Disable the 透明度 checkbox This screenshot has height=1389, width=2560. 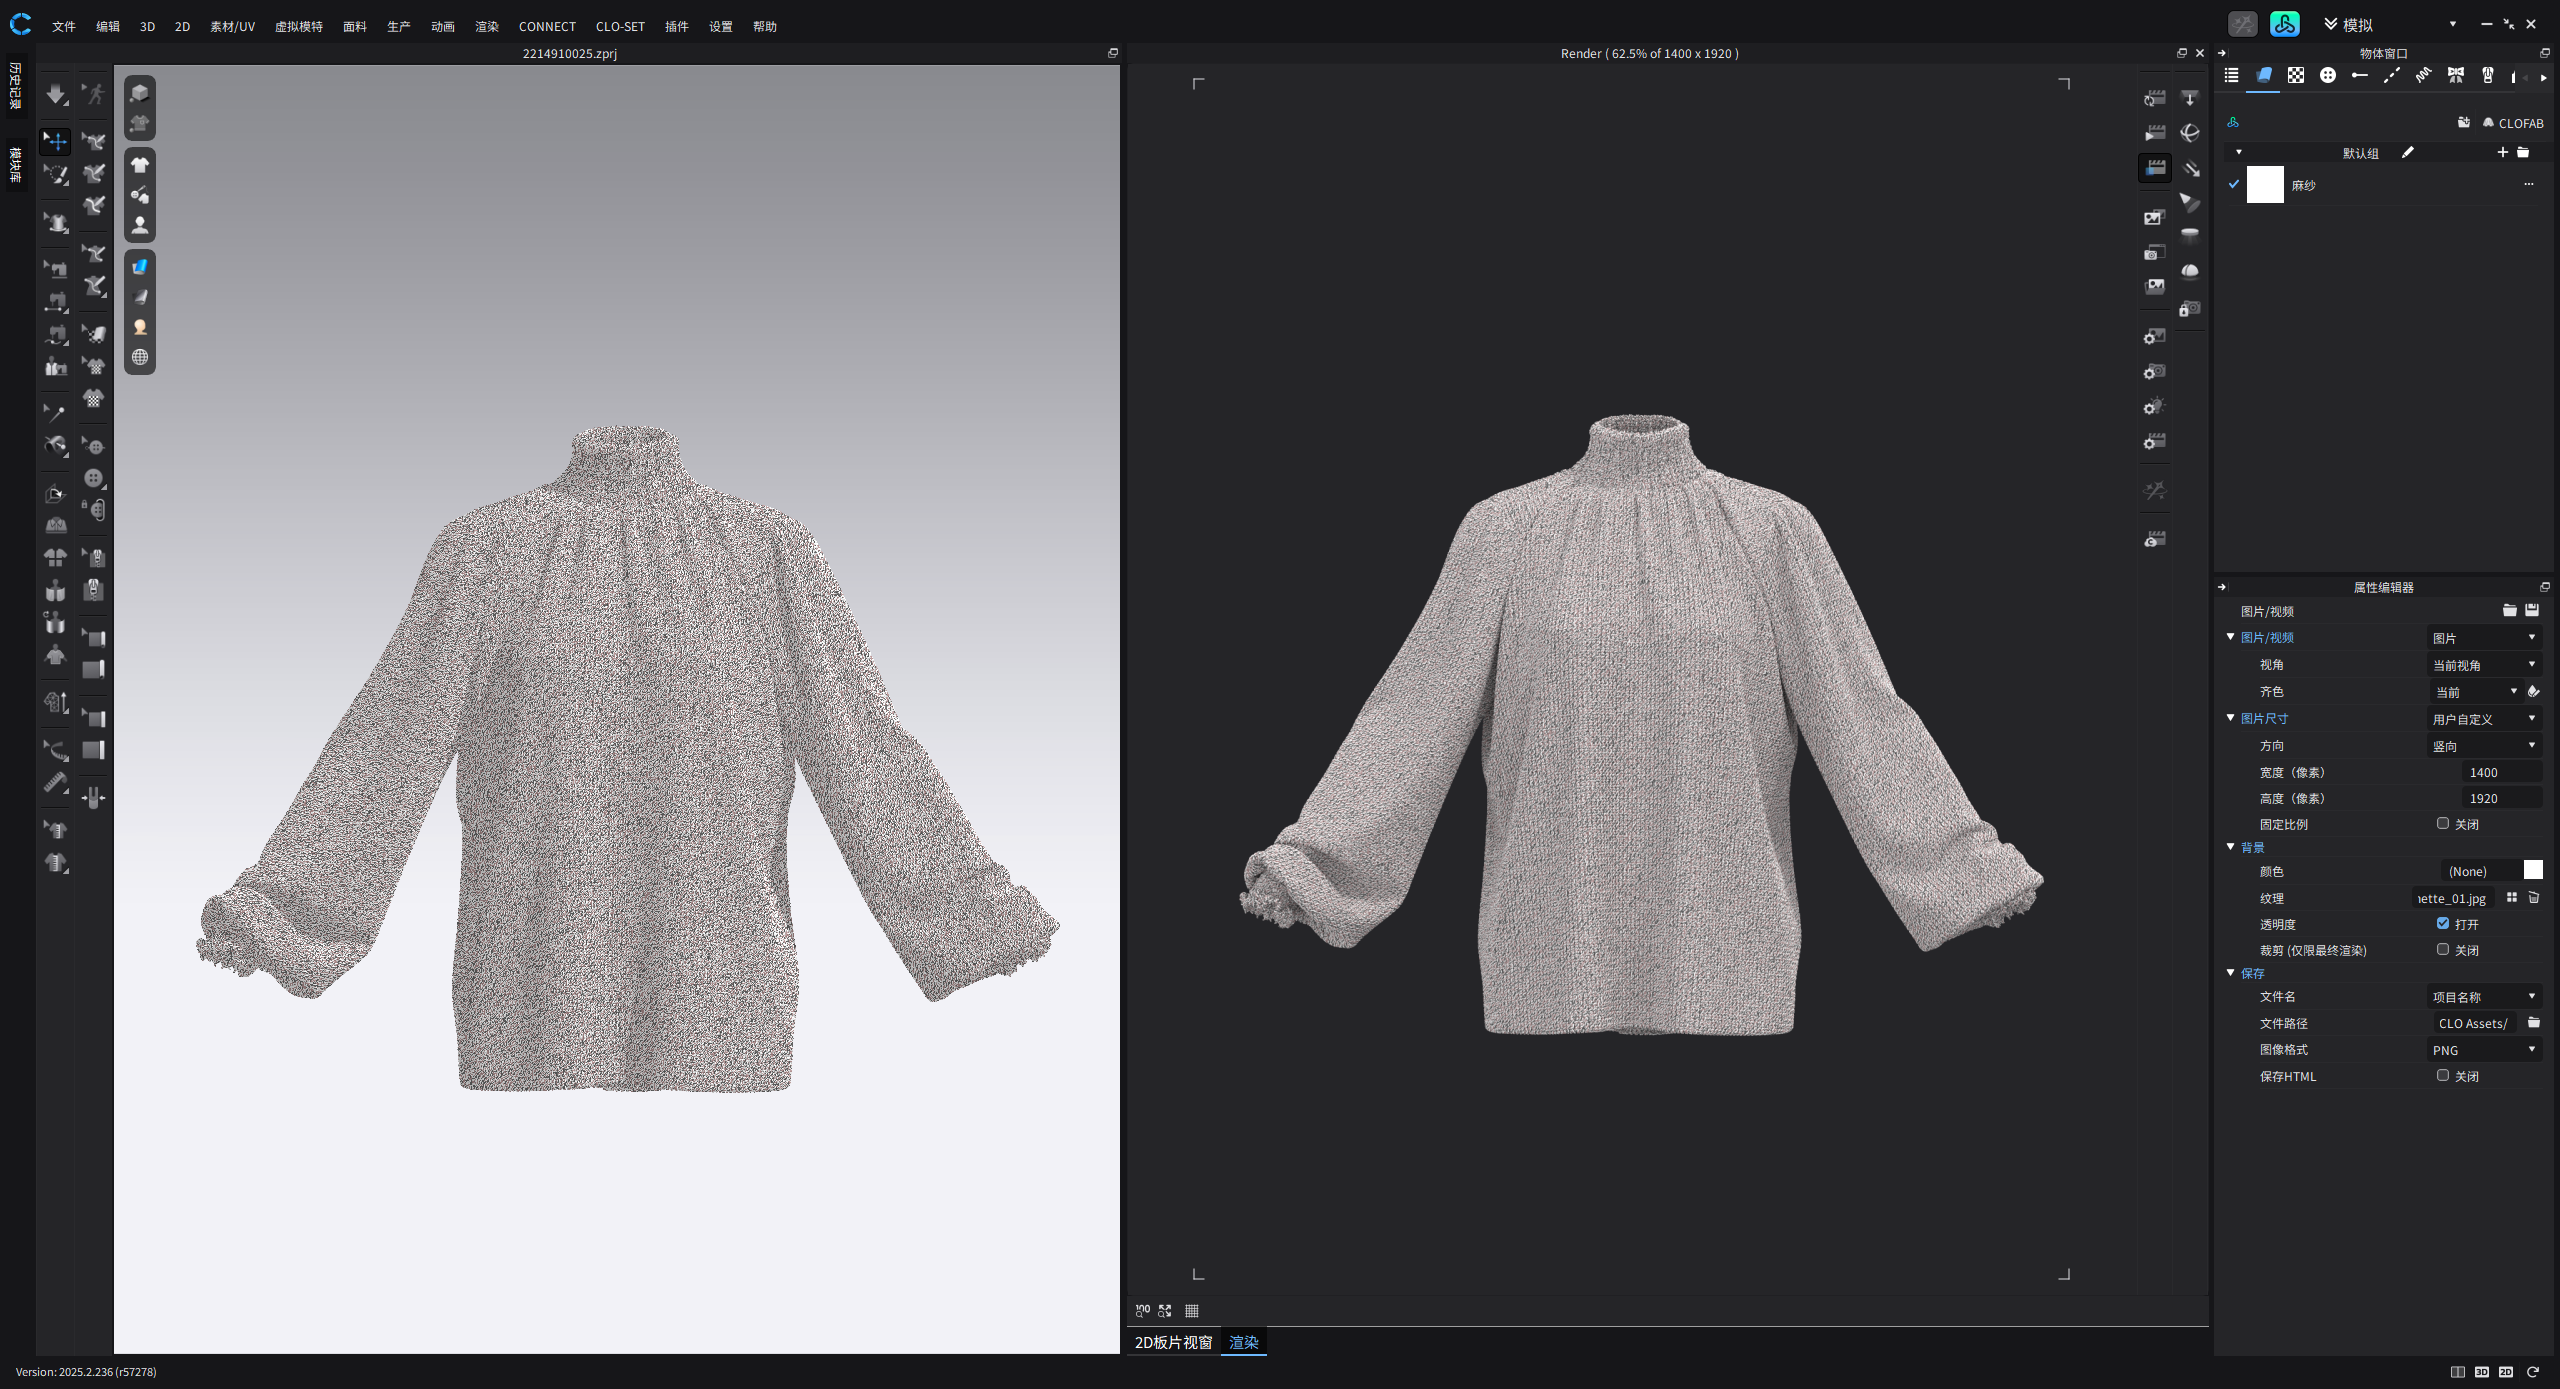[2442, 923]
